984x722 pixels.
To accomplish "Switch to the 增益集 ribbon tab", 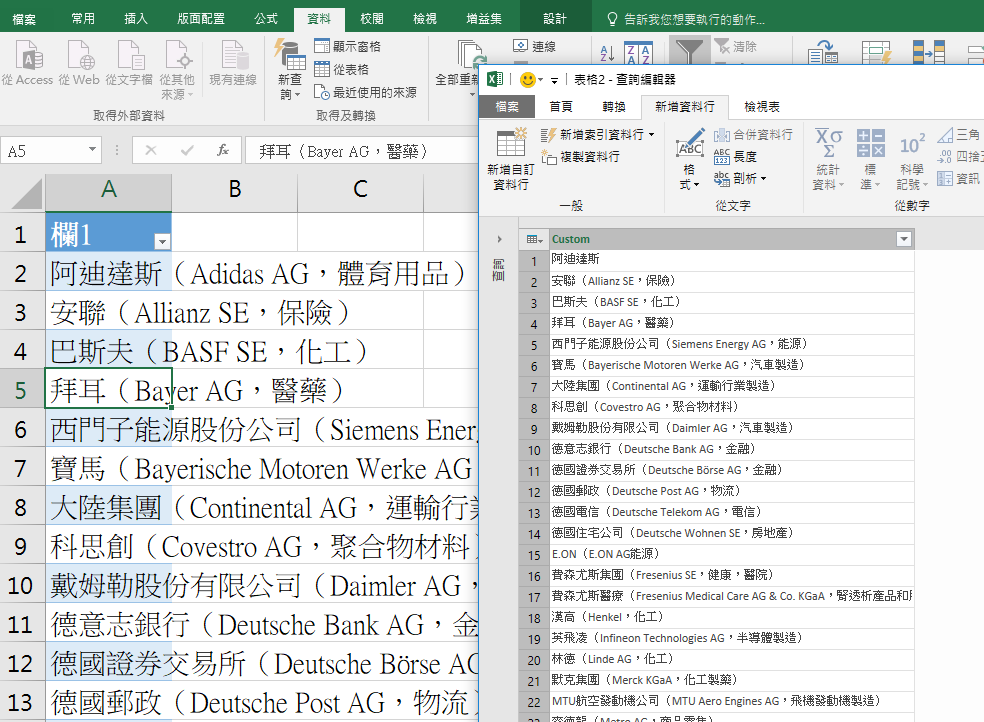I will (x=484, y=19).
